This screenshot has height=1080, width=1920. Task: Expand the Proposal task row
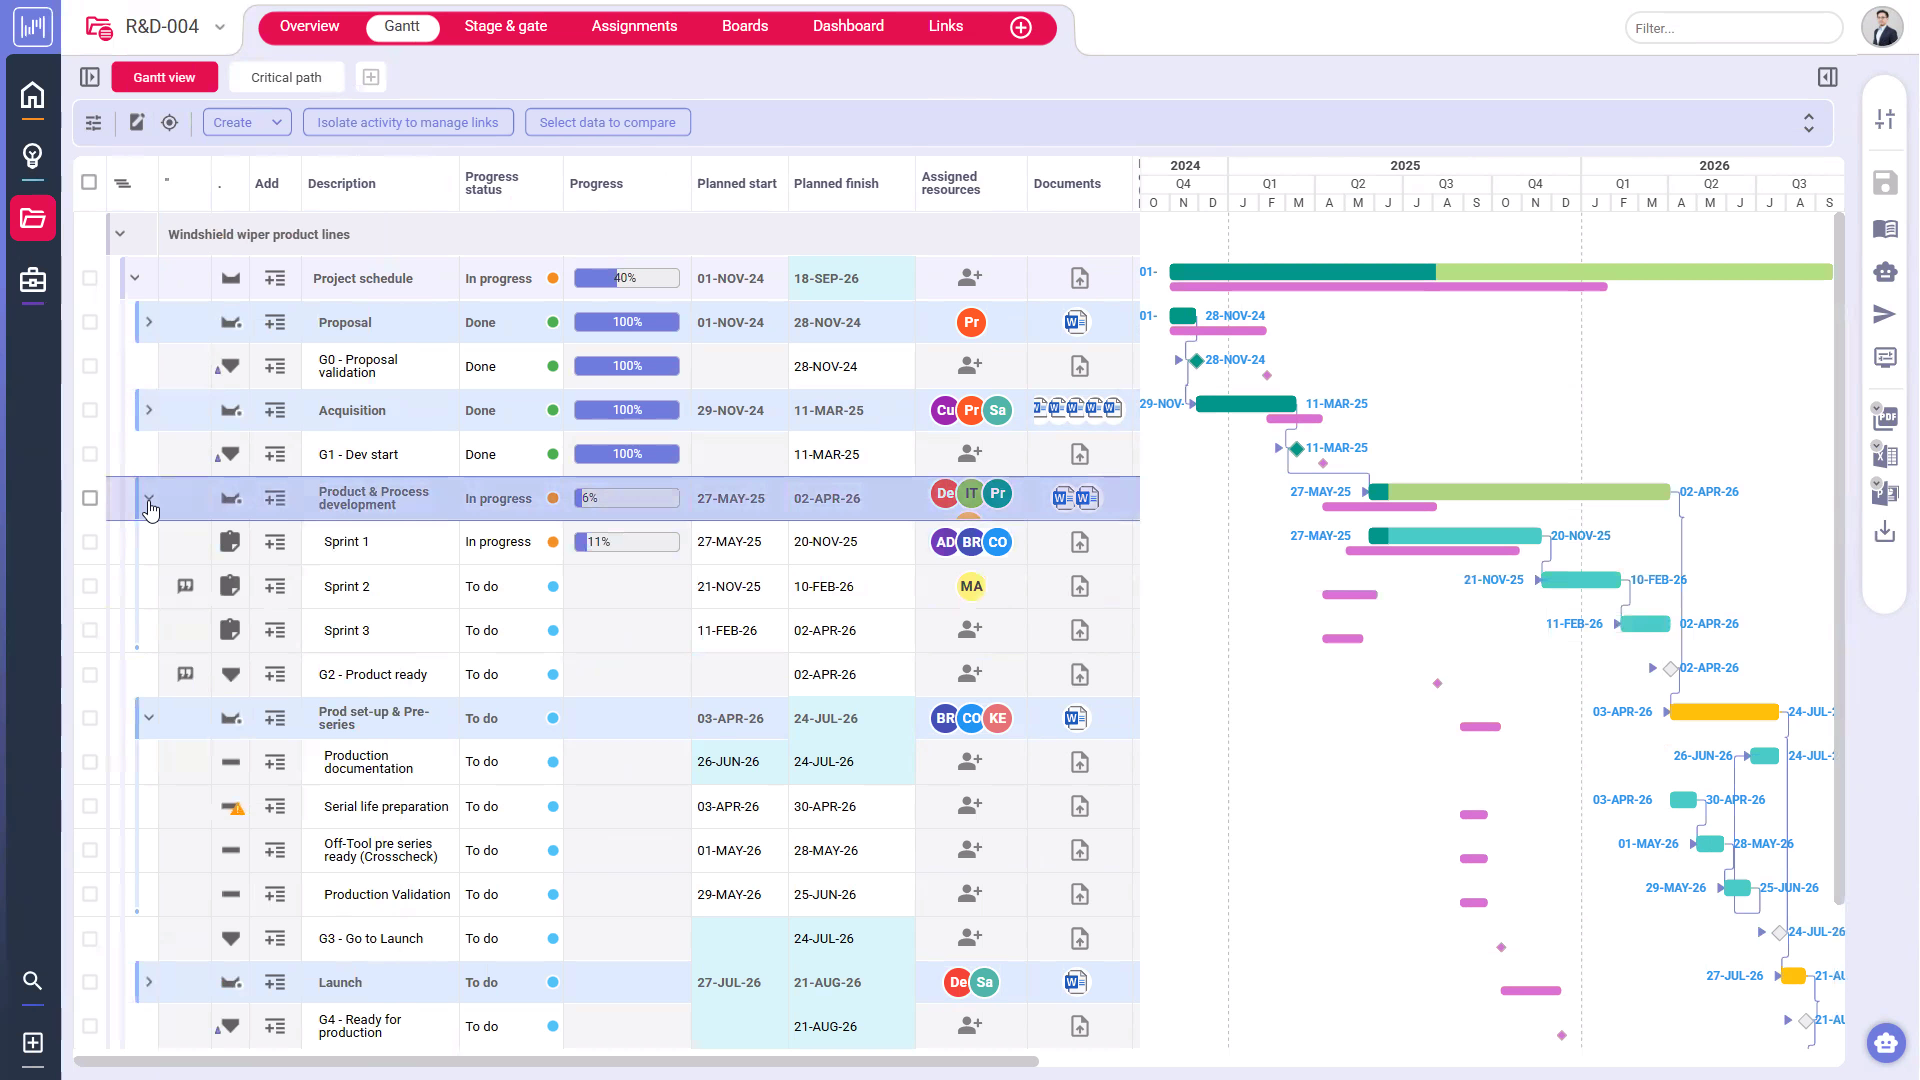point(149,322)
